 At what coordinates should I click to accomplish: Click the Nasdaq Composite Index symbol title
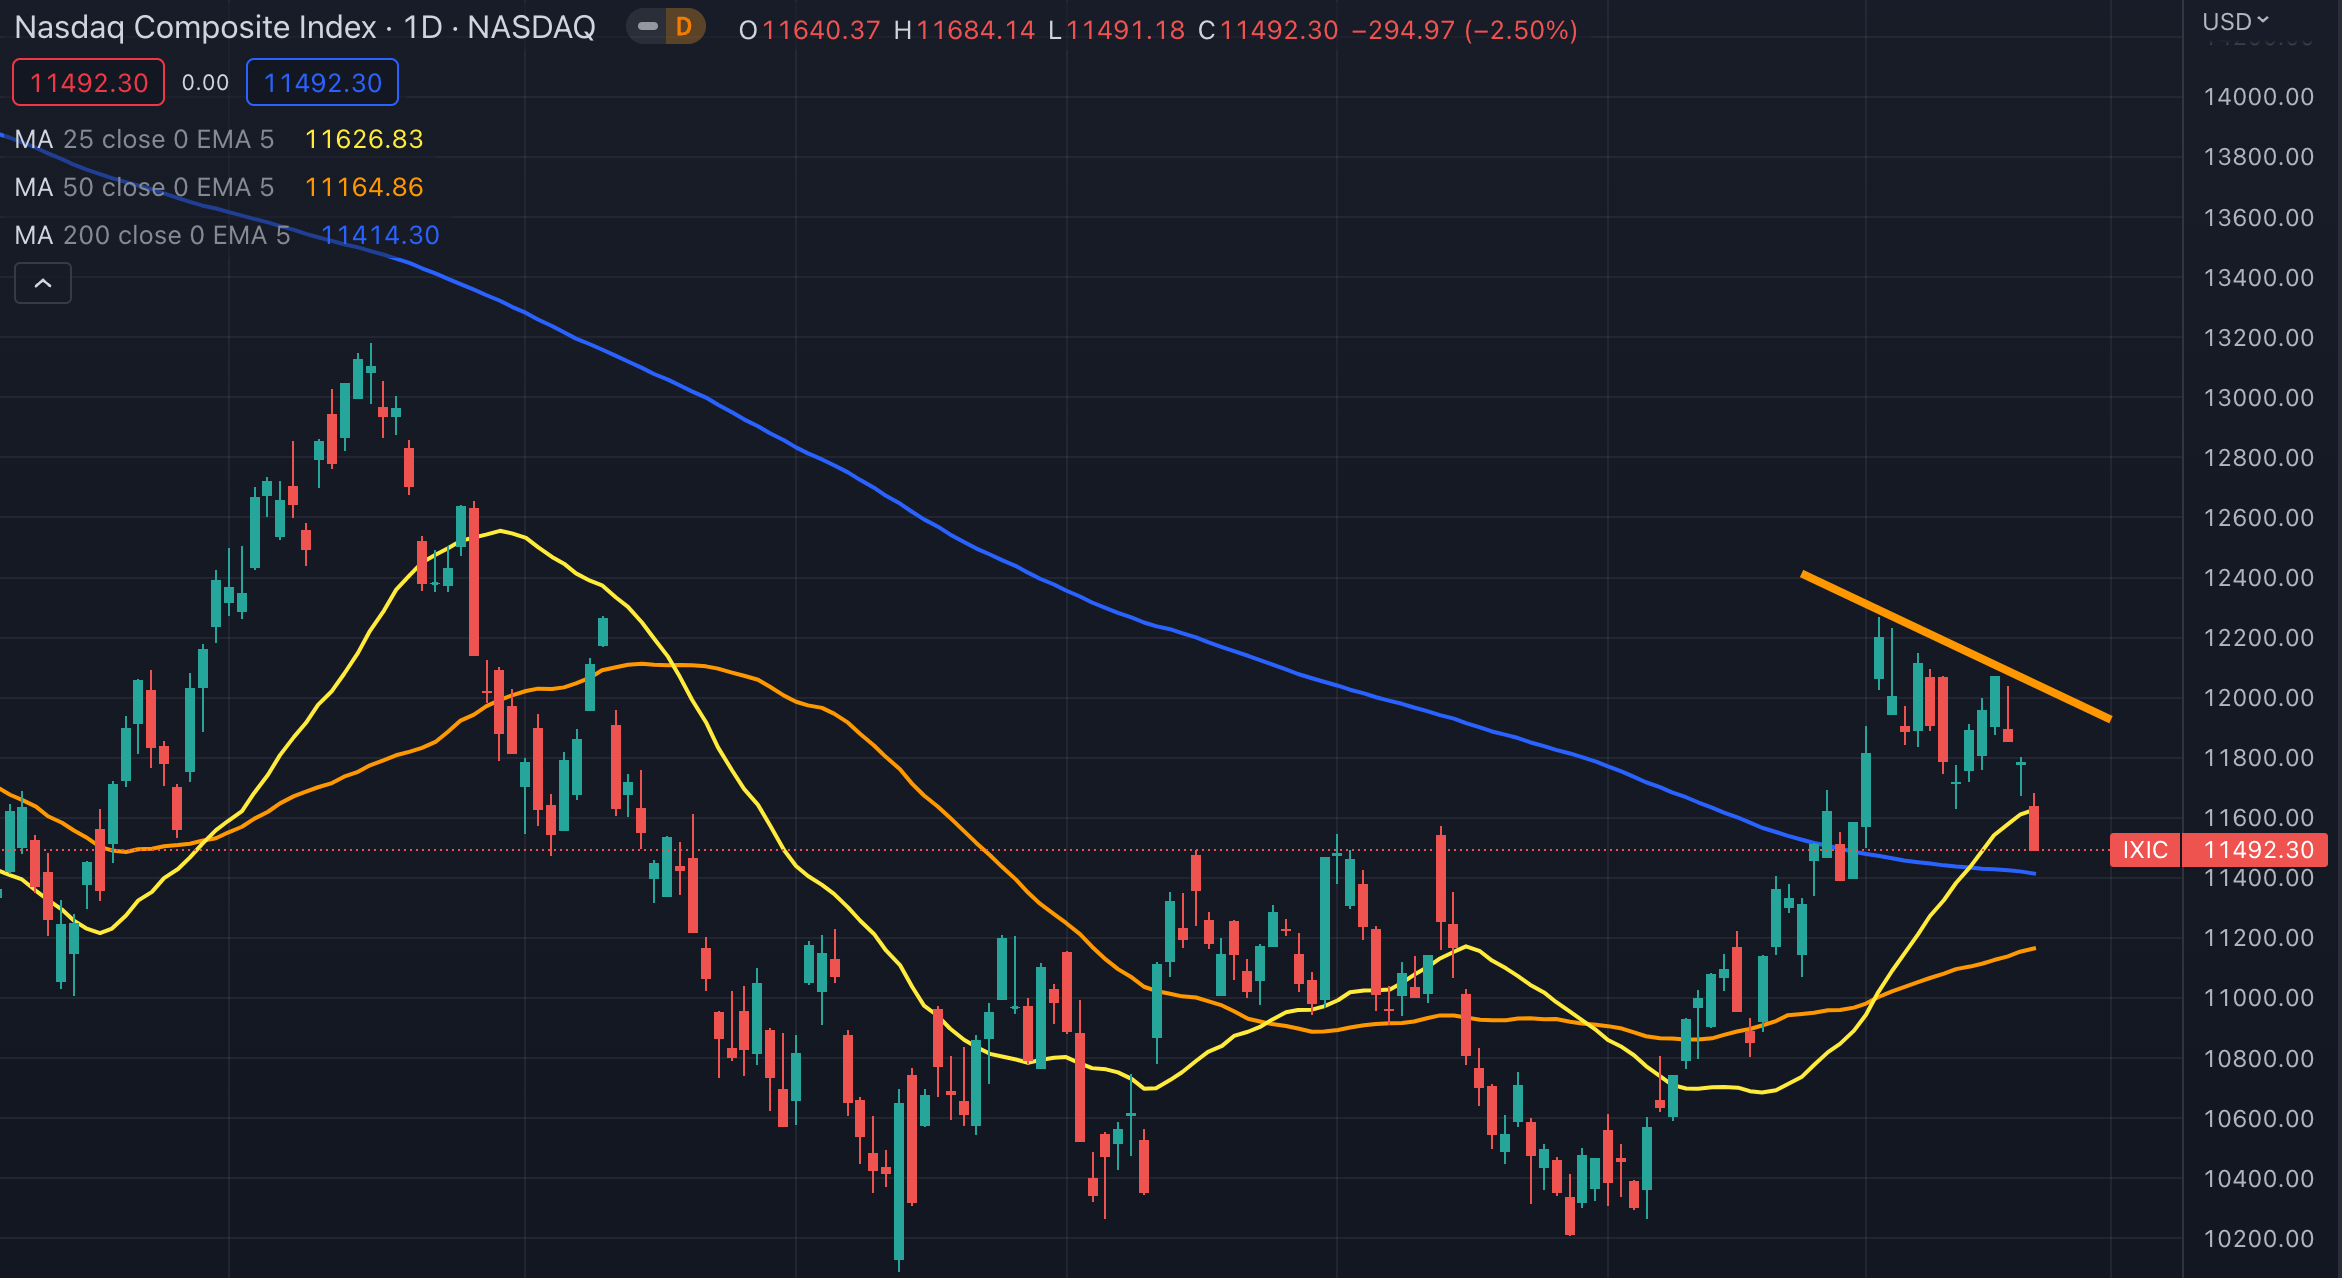point(195,28)
